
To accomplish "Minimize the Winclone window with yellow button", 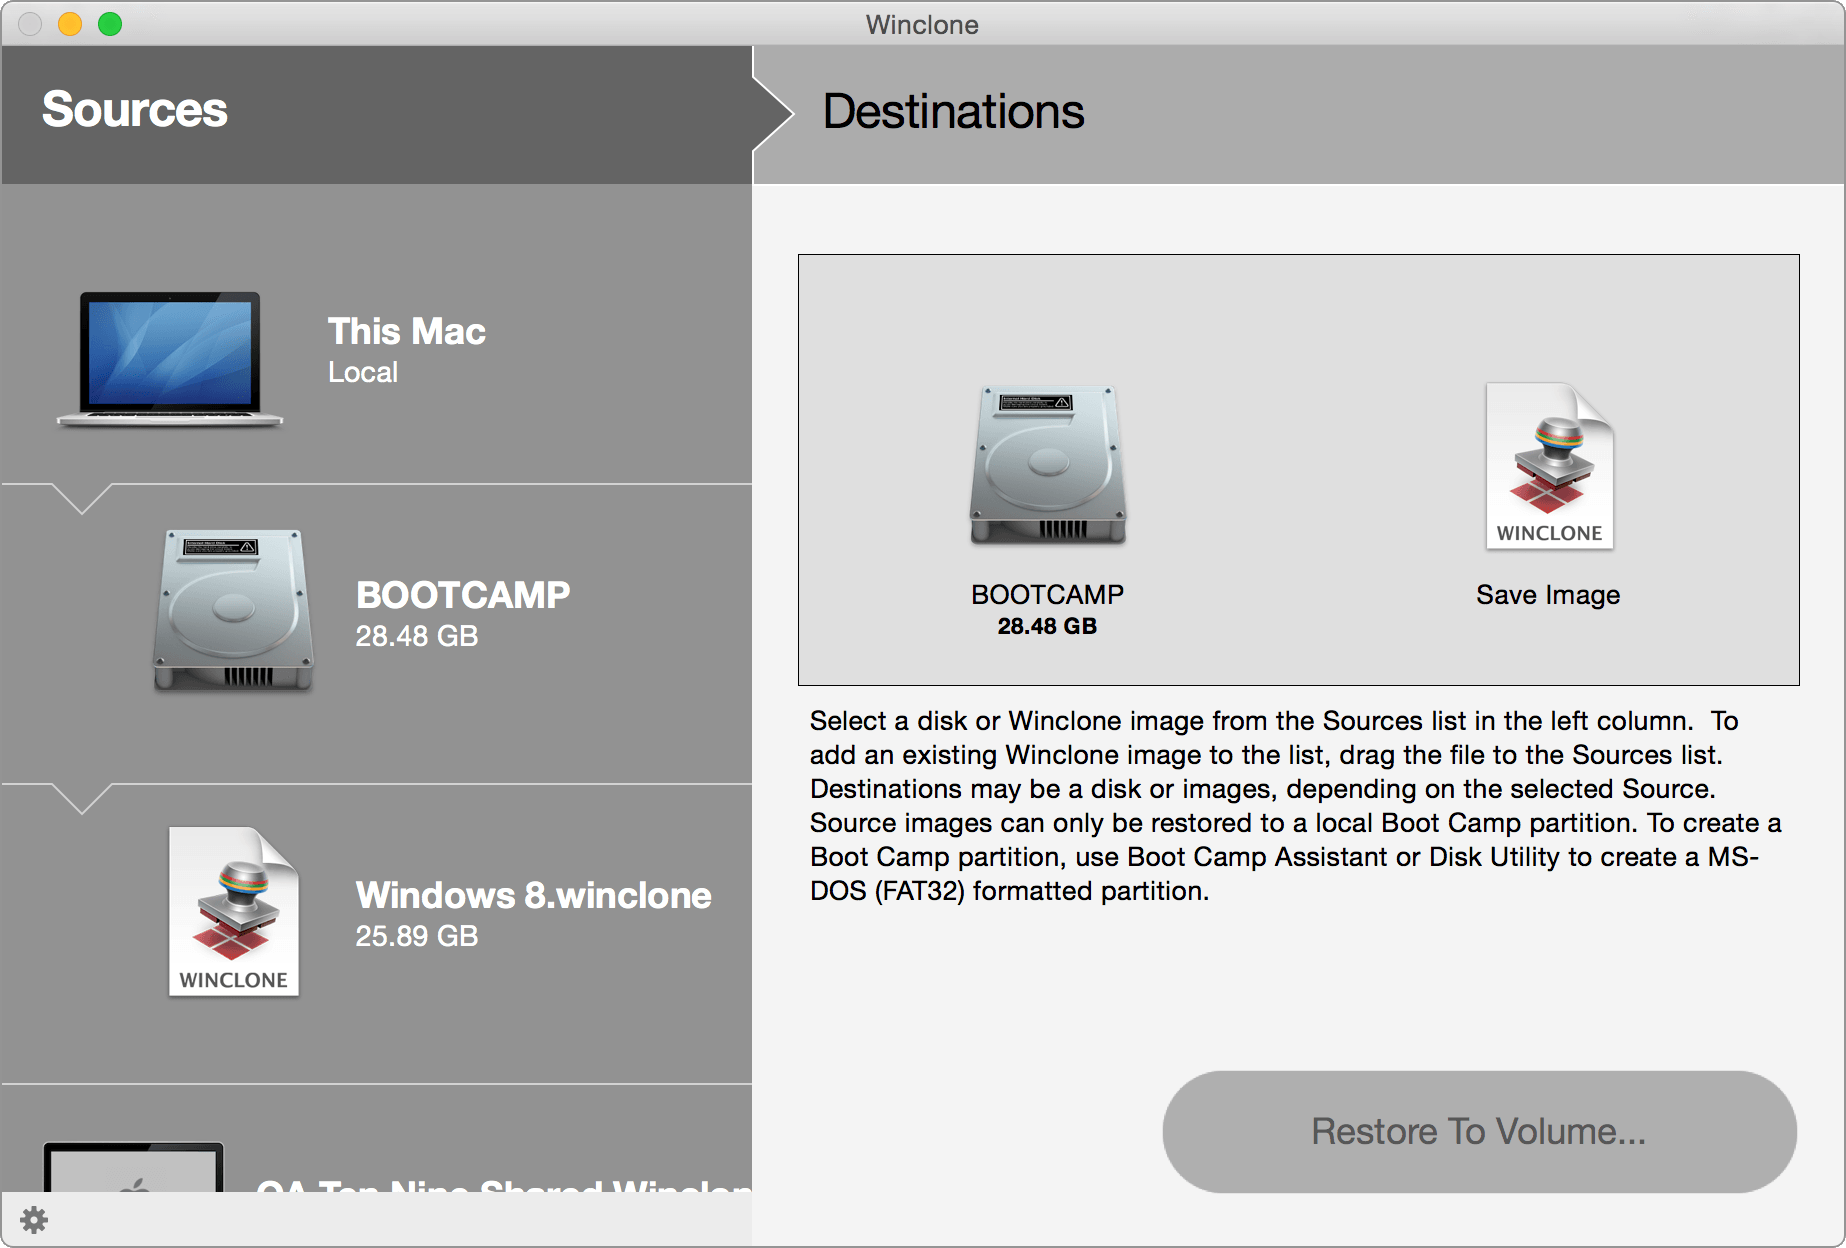I will (x=70, y=24).
